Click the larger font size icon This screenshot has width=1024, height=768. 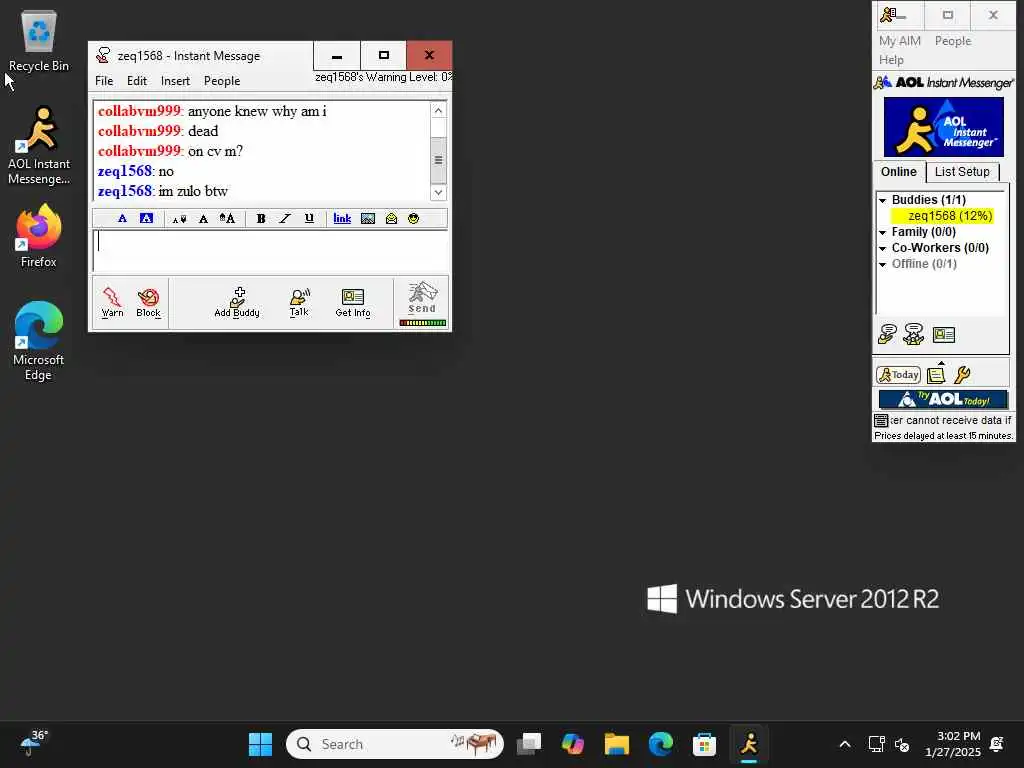pyautogui.click(x=227, y=219)
